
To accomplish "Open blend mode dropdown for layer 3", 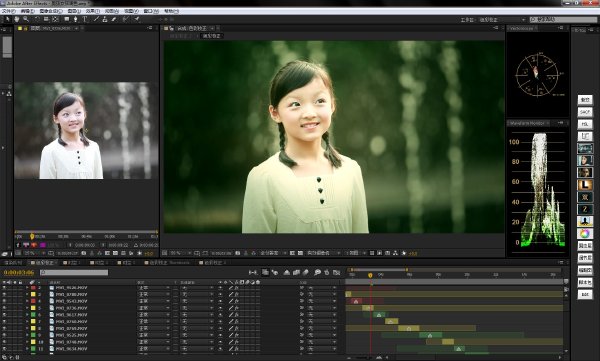I will click(x=154, y=294).
